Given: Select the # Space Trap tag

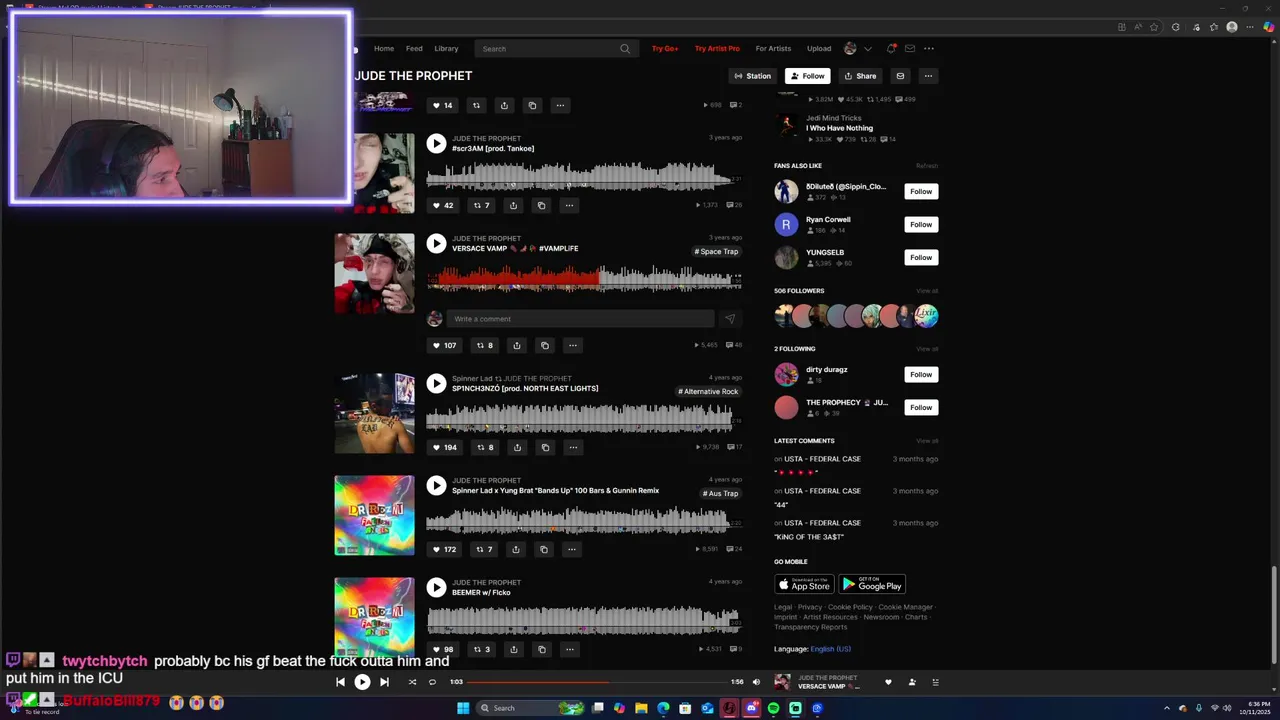Looking at the screenshot, I should click(716, 251).
